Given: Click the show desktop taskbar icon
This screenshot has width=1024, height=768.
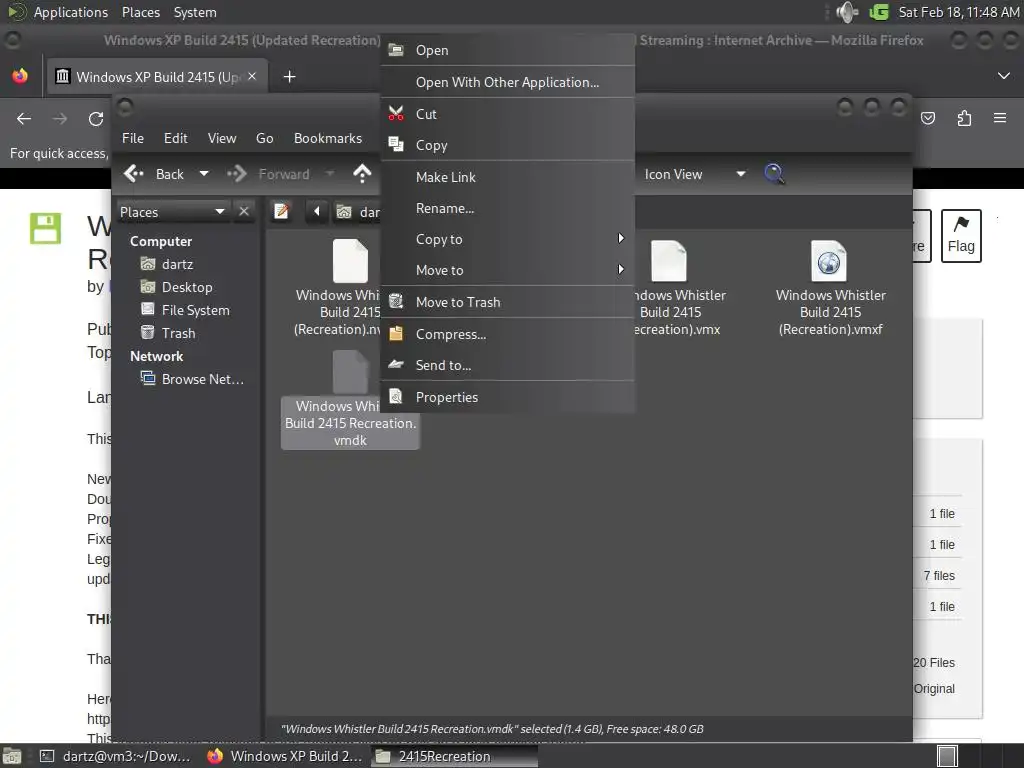Looking at the screenshot, I should pyautogui.click(x=12, y=756).
